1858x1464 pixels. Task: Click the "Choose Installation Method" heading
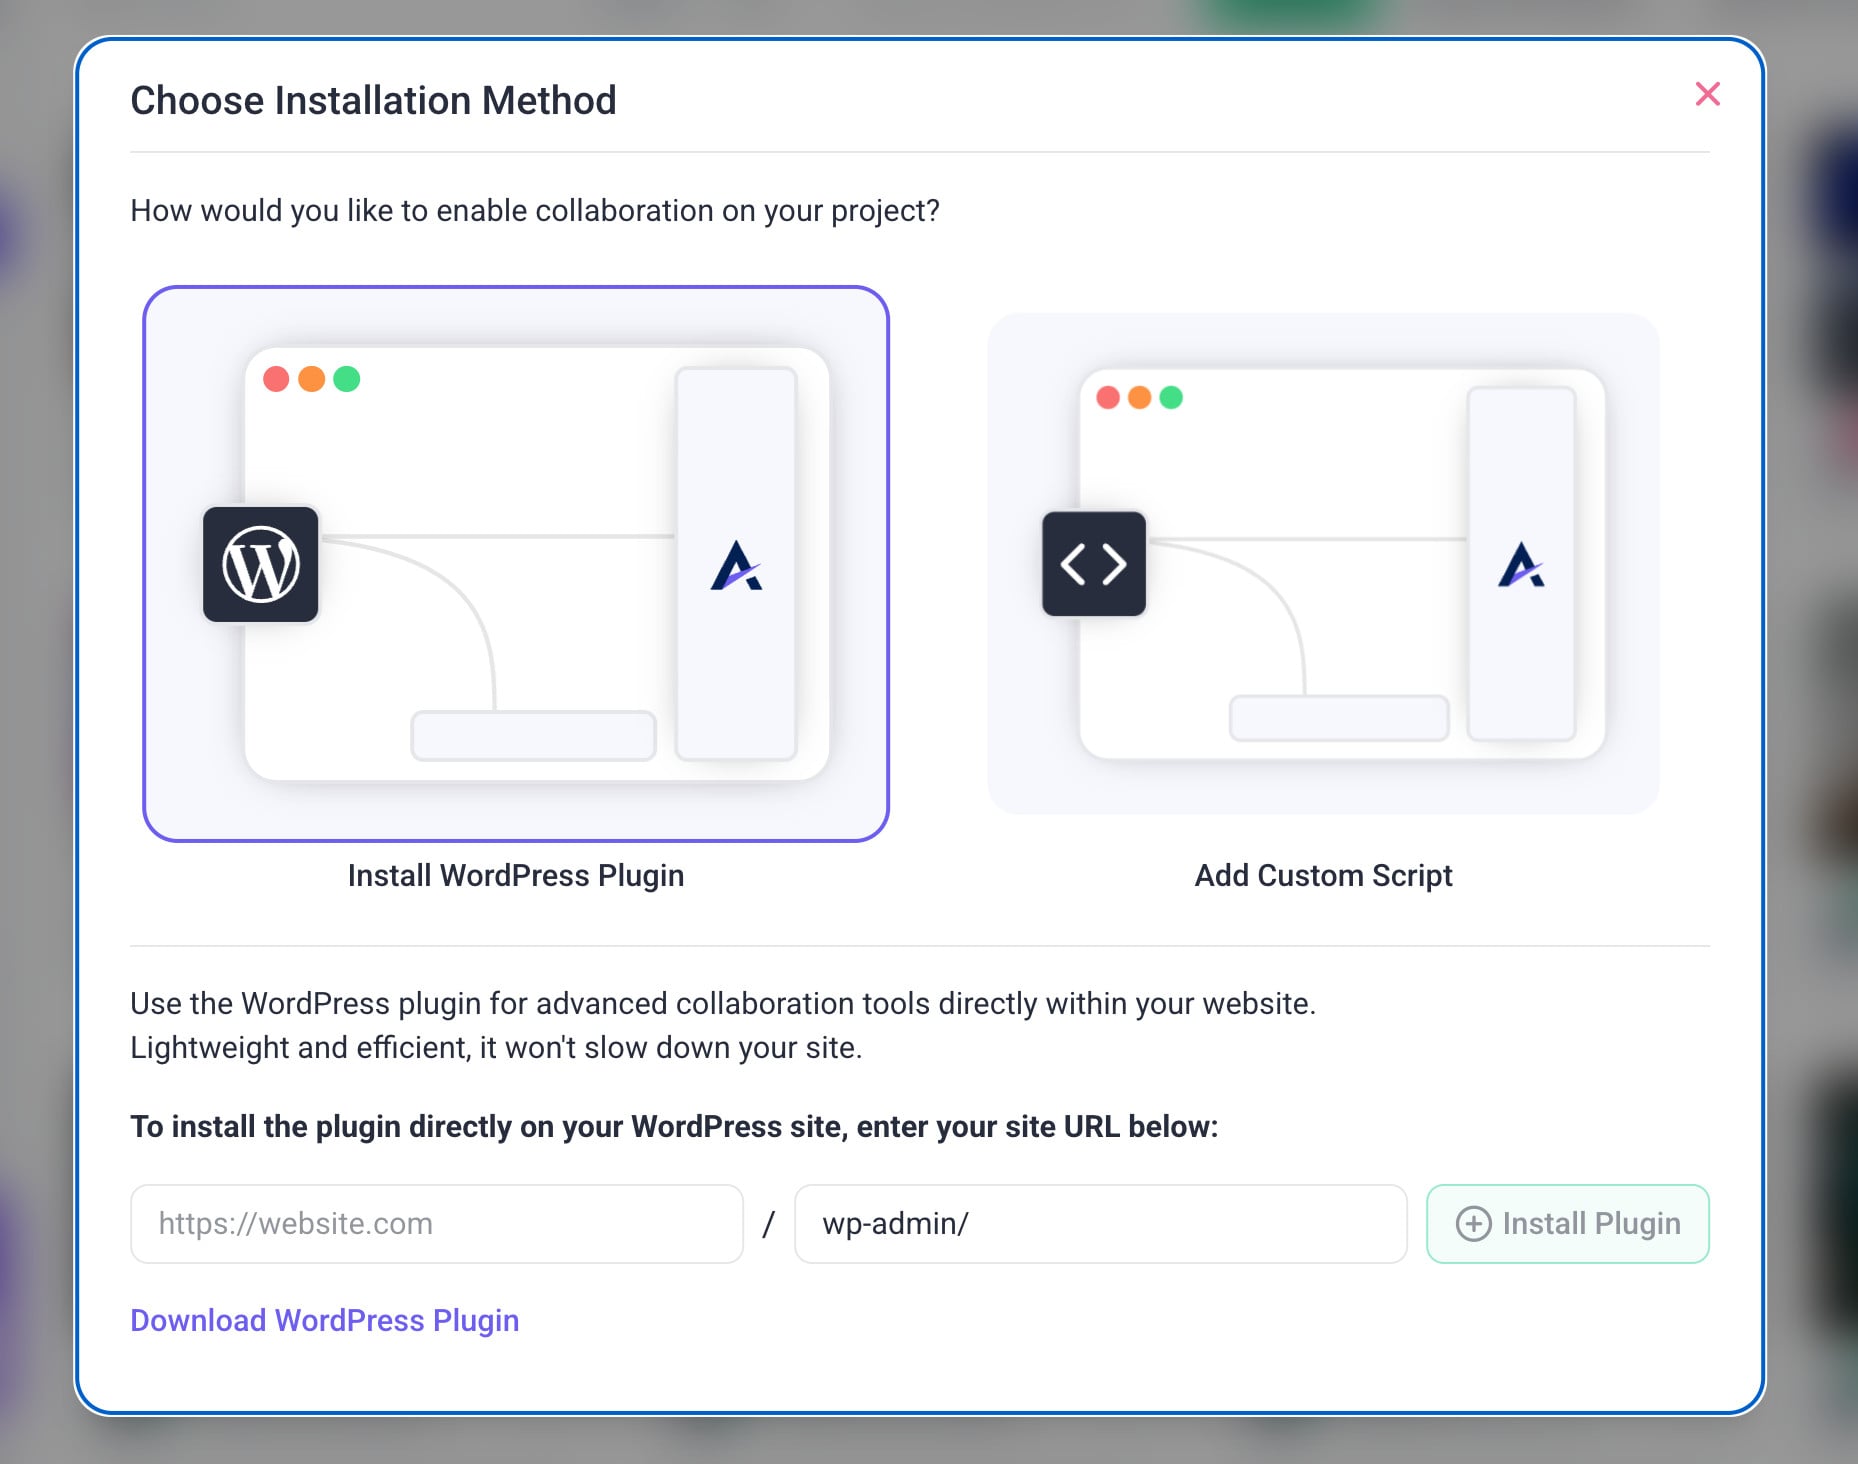[373, 101]
